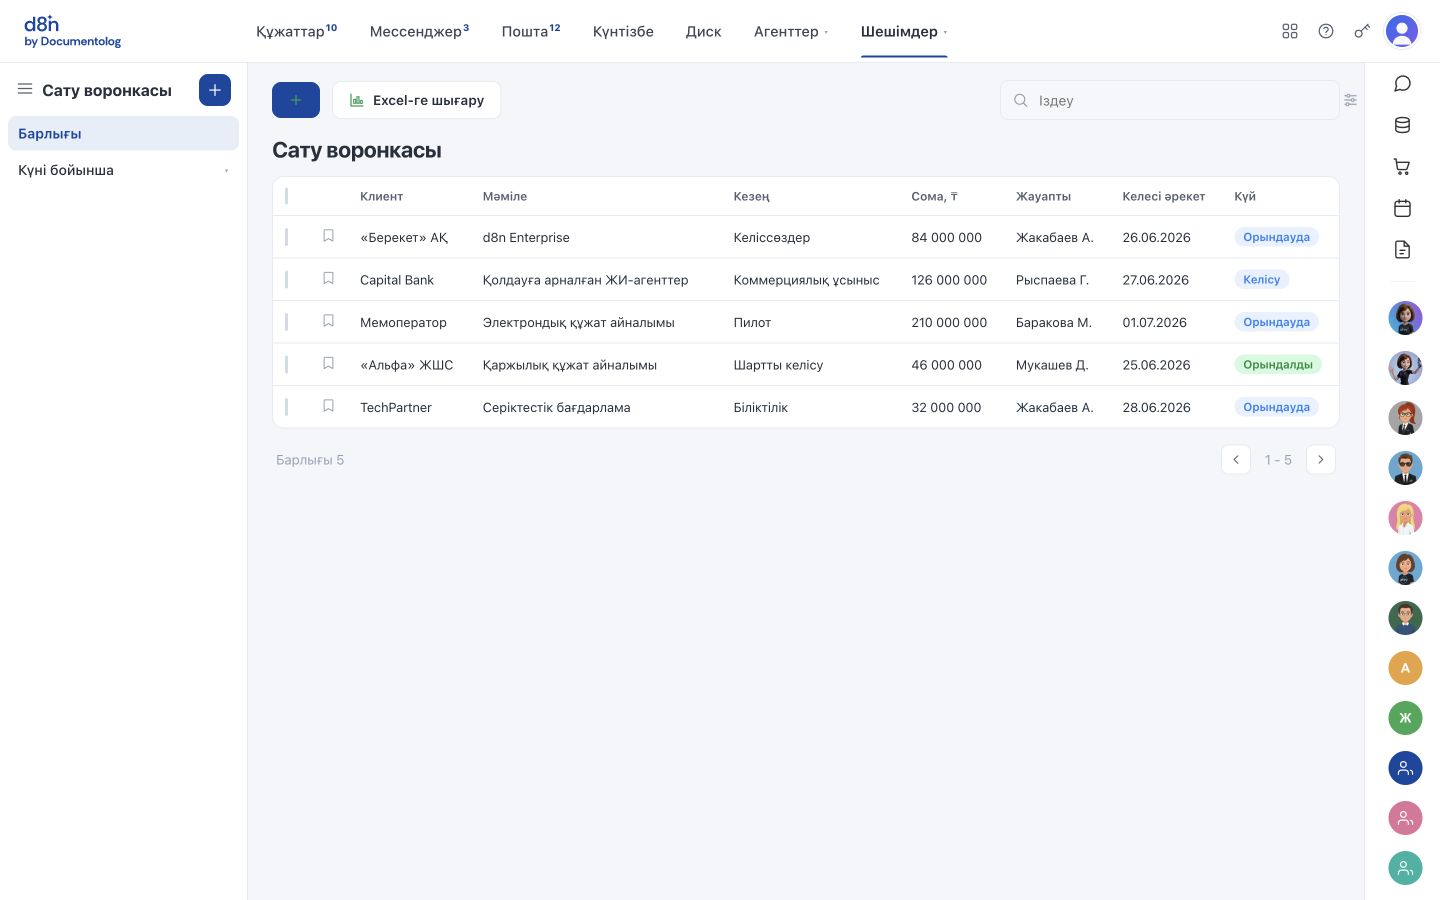
Task: Click the Орындалды status badge
Action: tap(1277, 365)
